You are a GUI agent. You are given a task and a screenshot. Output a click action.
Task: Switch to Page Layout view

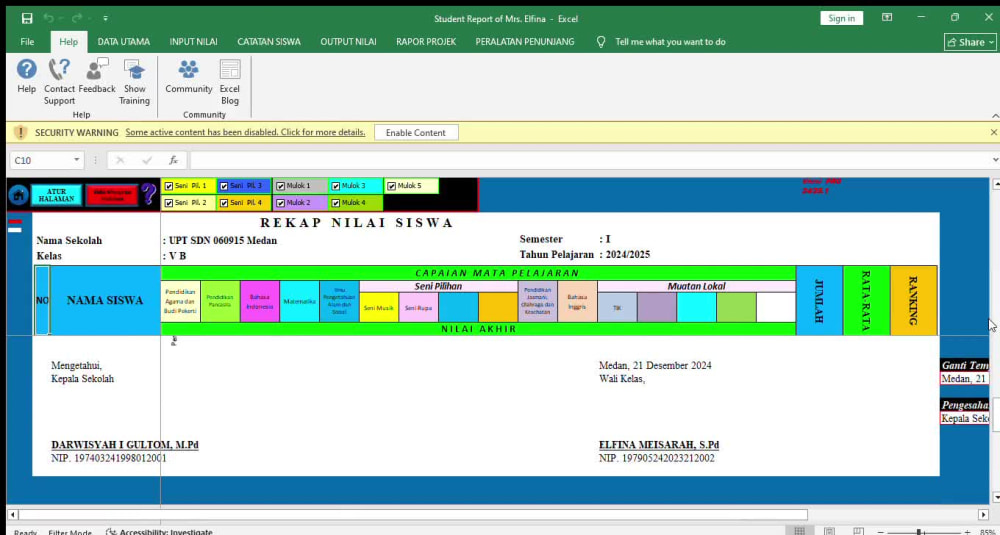click(829, 531)
